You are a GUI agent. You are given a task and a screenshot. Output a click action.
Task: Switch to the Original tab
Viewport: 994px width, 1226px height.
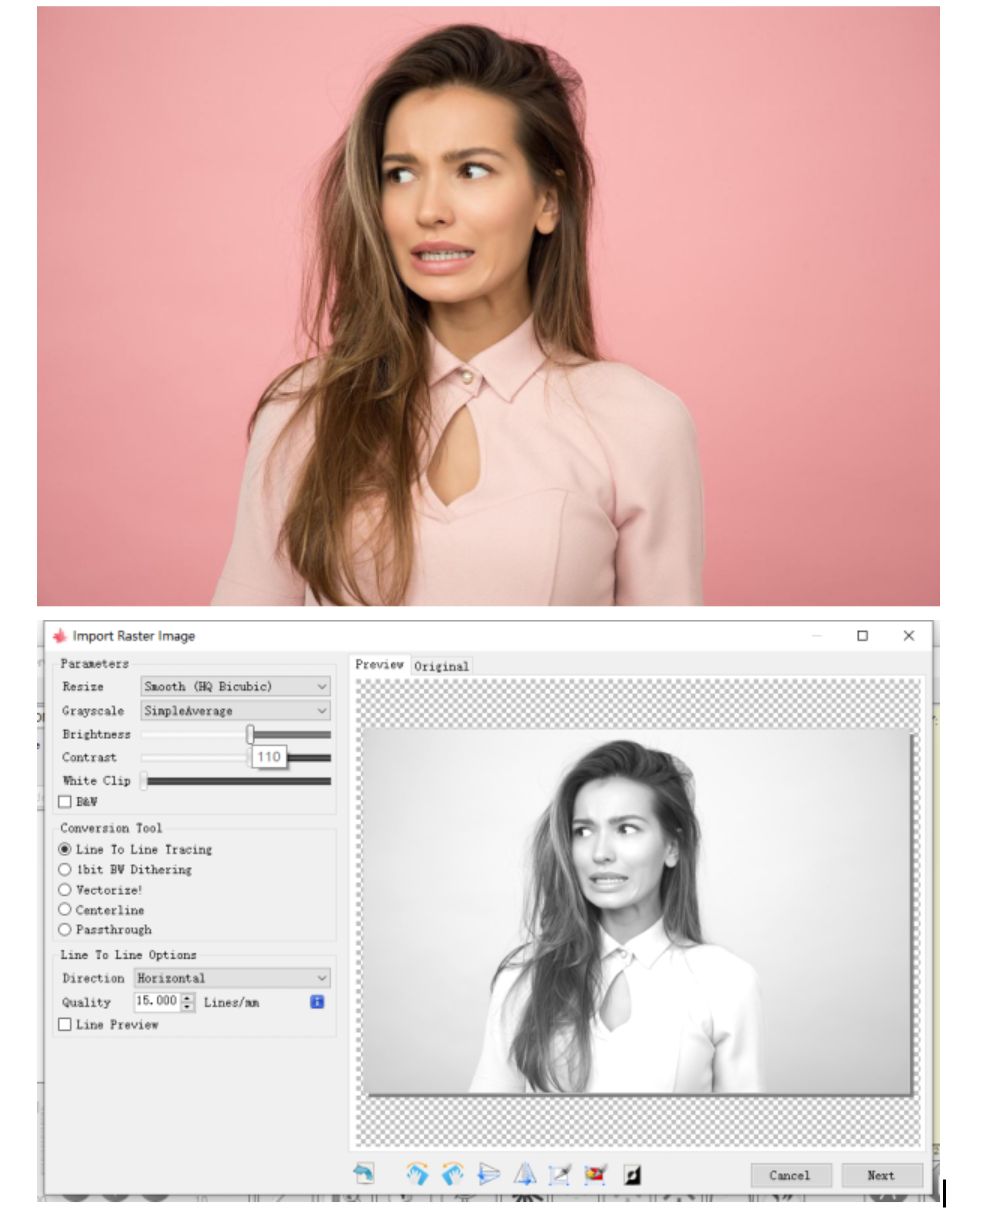(x=441, y=666)
